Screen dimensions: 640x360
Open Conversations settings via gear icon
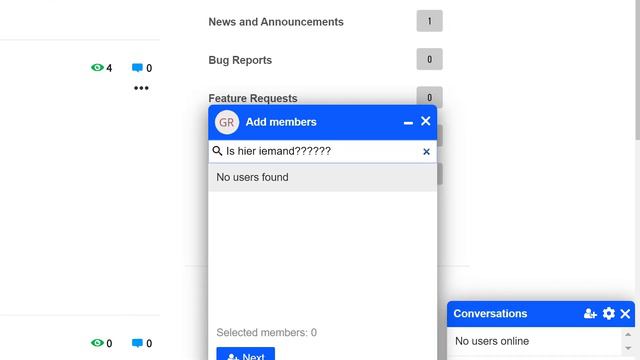click(x=609, y=313)
